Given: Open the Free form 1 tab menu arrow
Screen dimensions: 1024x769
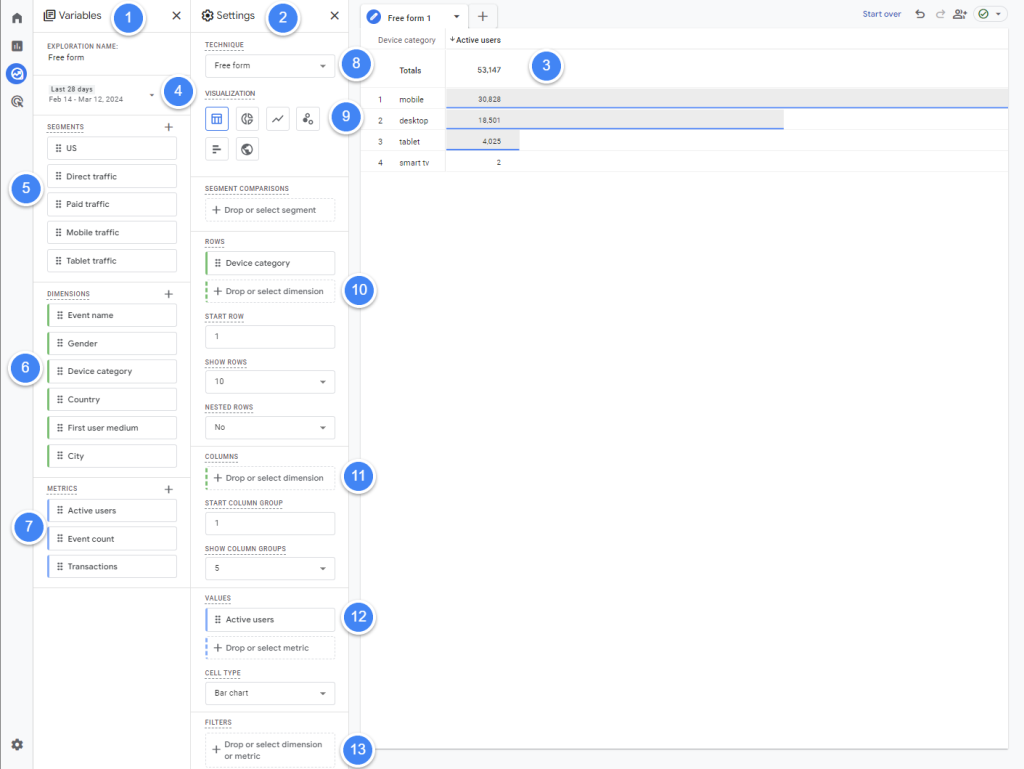Looking at the screenshot, I should 456,17.
